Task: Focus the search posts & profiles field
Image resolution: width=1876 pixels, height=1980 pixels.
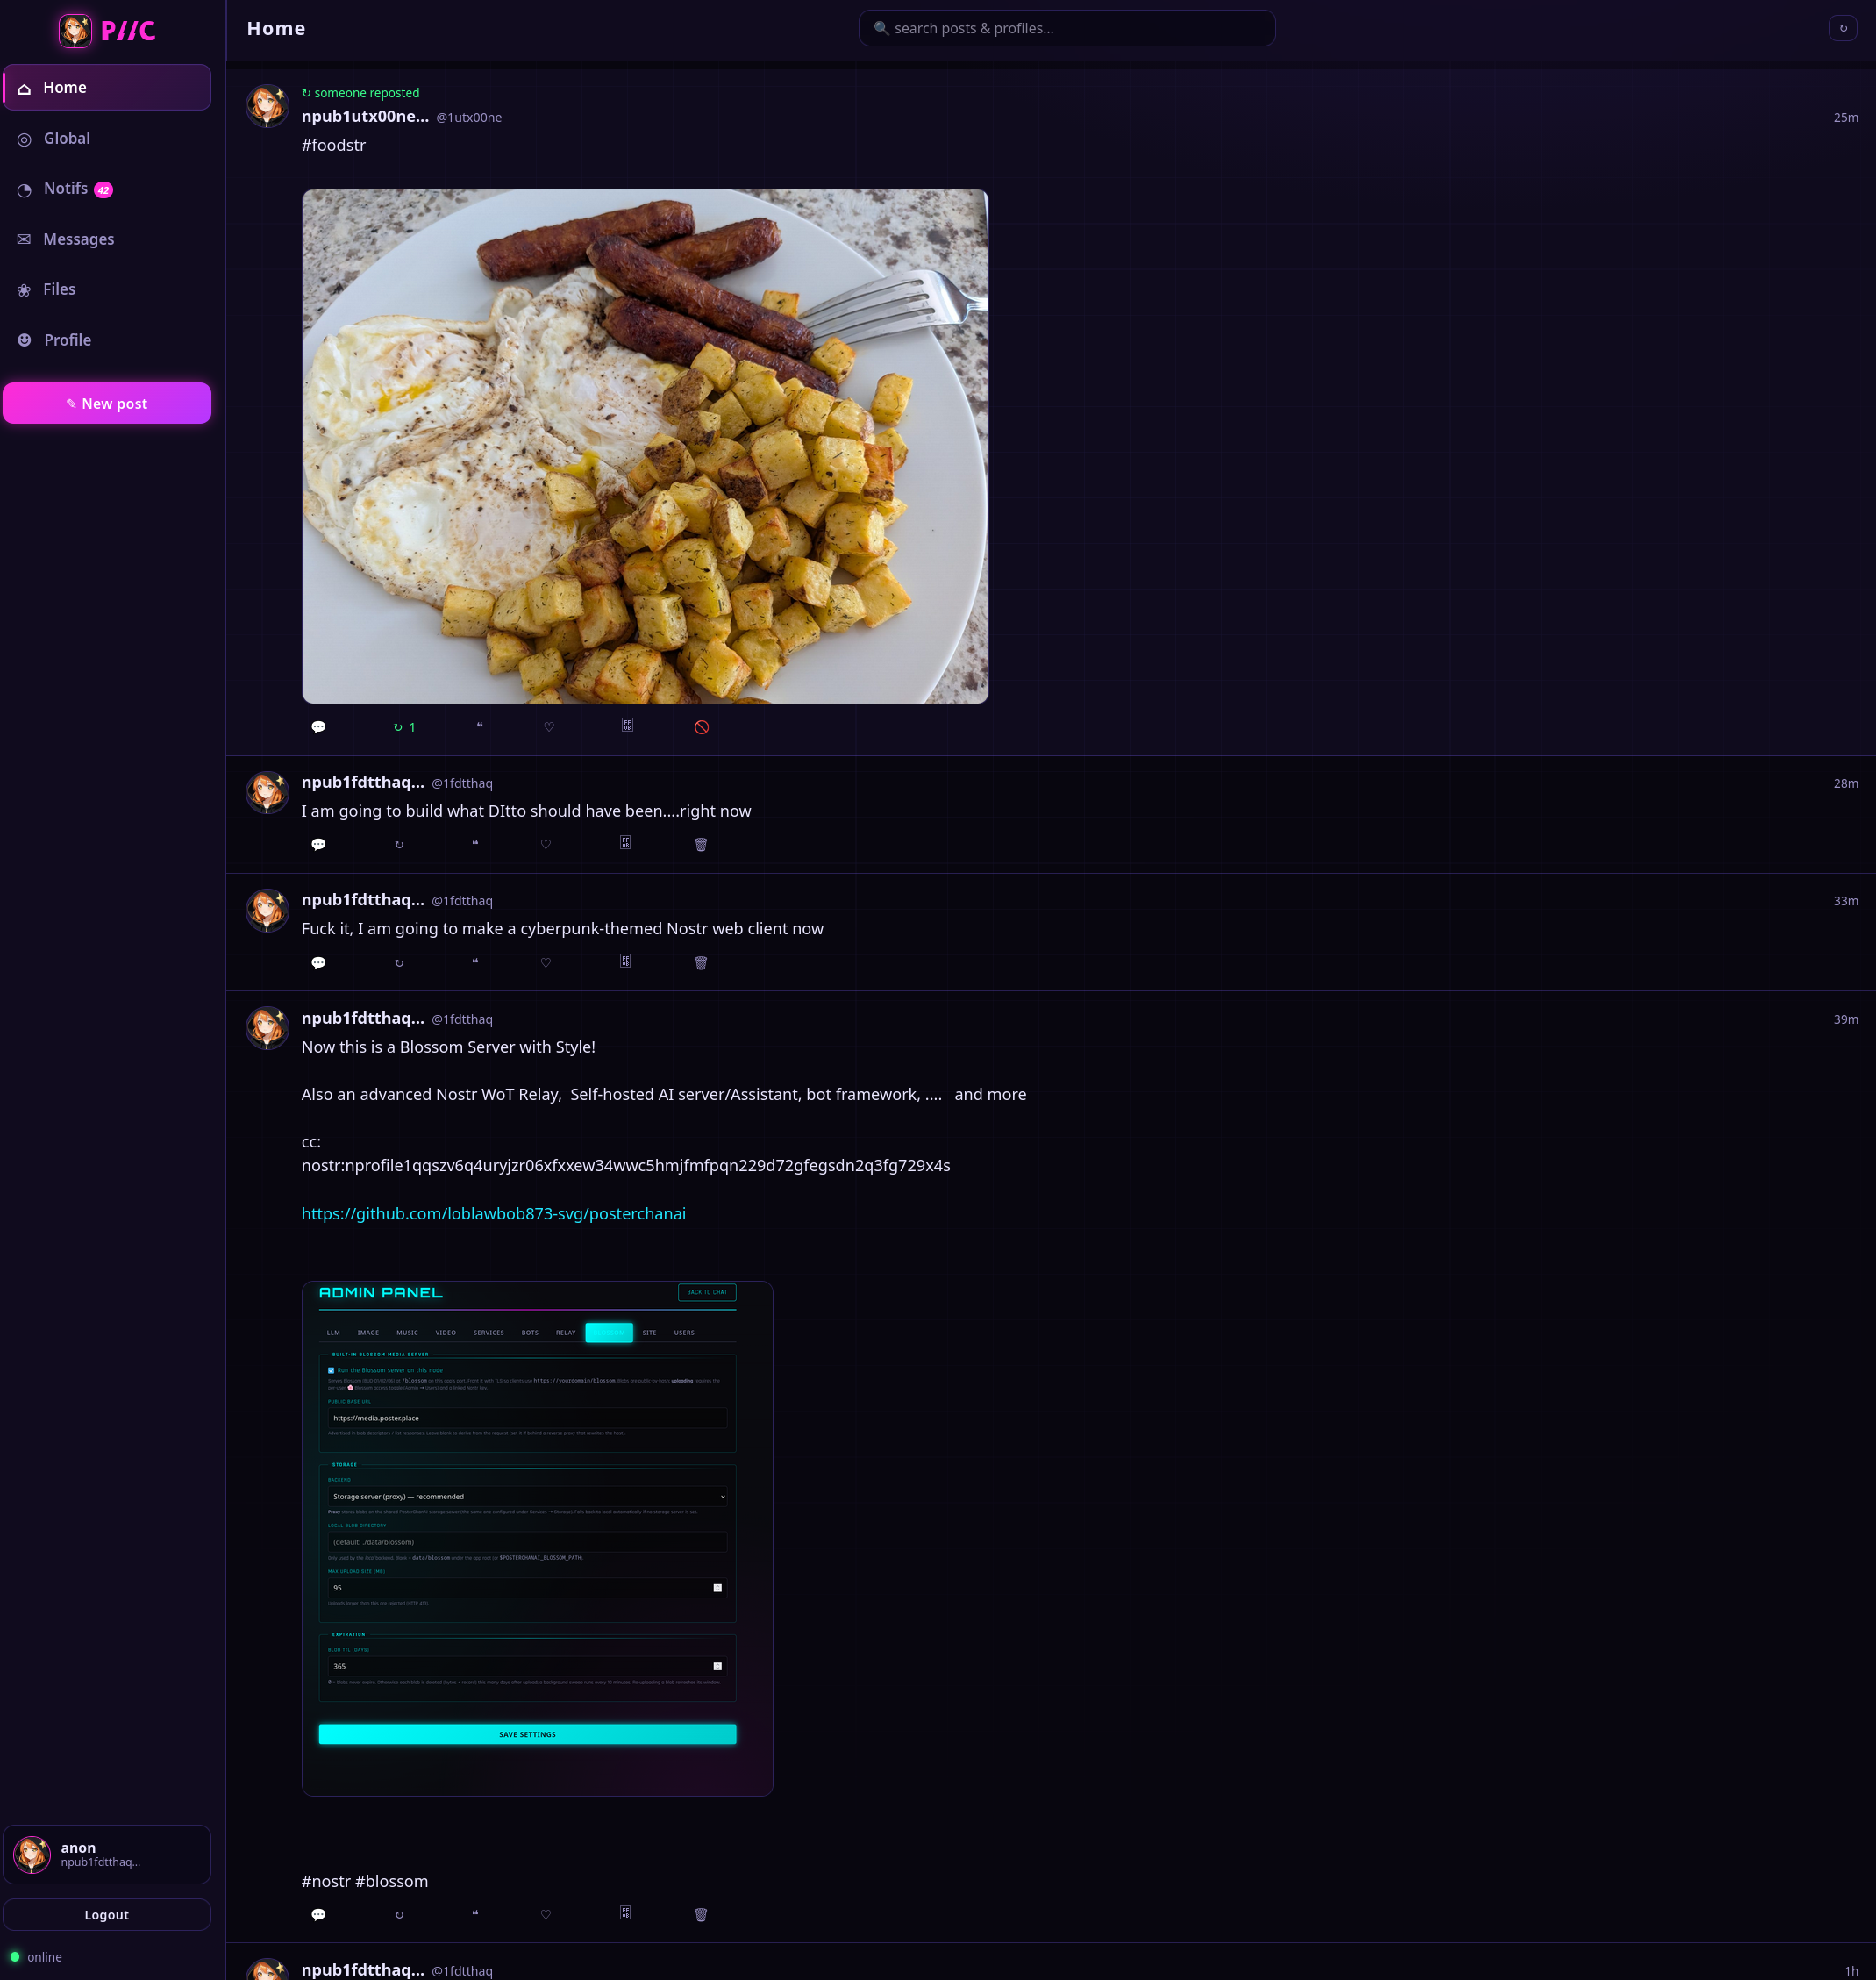Action: pyautogui.click(x=1066, y=28)
